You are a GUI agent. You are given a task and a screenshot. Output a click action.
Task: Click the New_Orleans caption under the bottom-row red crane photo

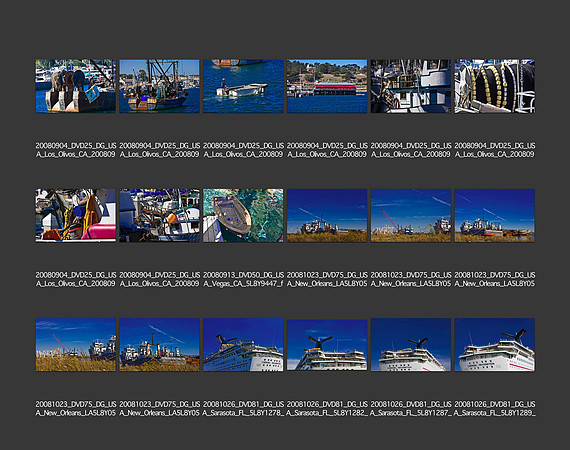click(x=76, y=409)
